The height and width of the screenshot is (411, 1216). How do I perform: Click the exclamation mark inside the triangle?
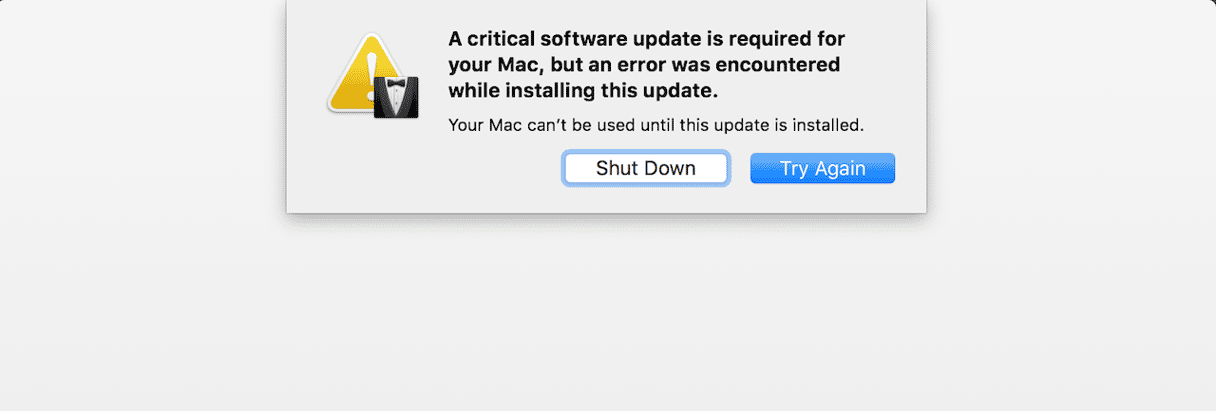[372, 70]
